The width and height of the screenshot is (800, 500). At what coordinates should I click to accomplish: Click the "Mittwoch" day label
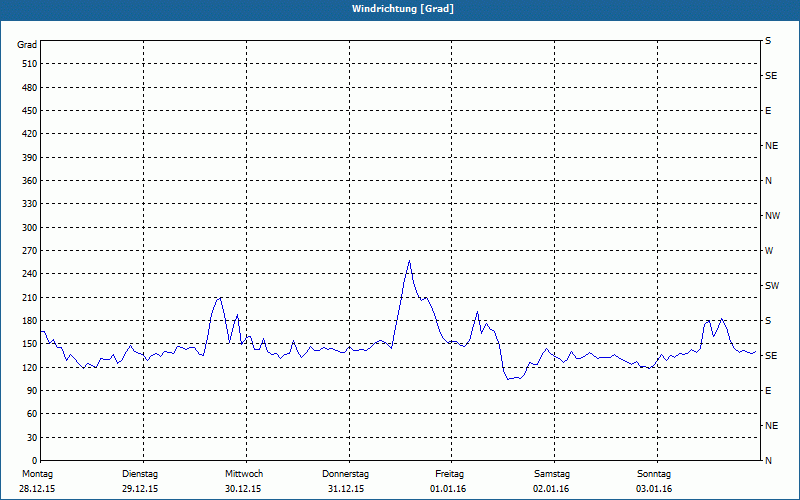[244, 474]
